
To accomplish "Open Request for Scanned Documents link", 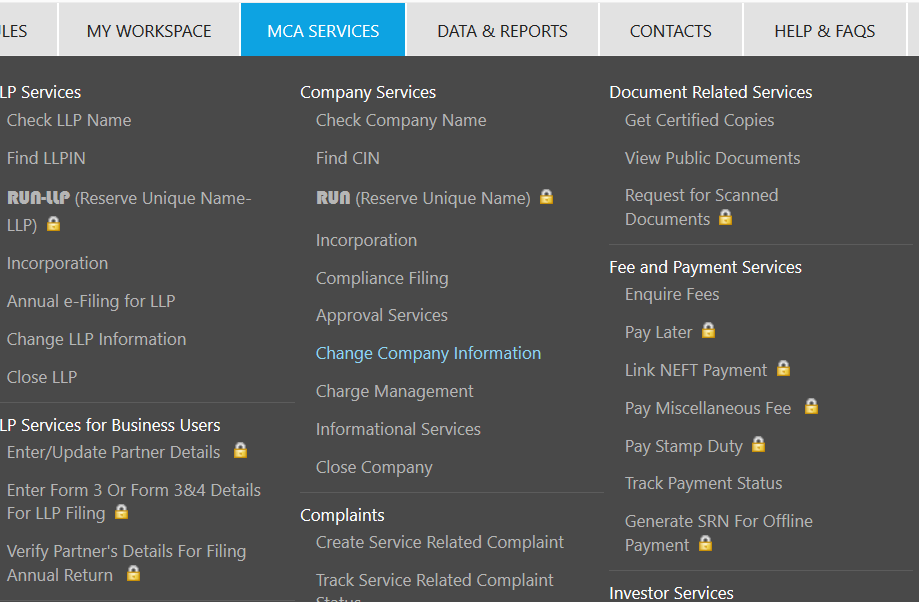I will tap(702, 207).
